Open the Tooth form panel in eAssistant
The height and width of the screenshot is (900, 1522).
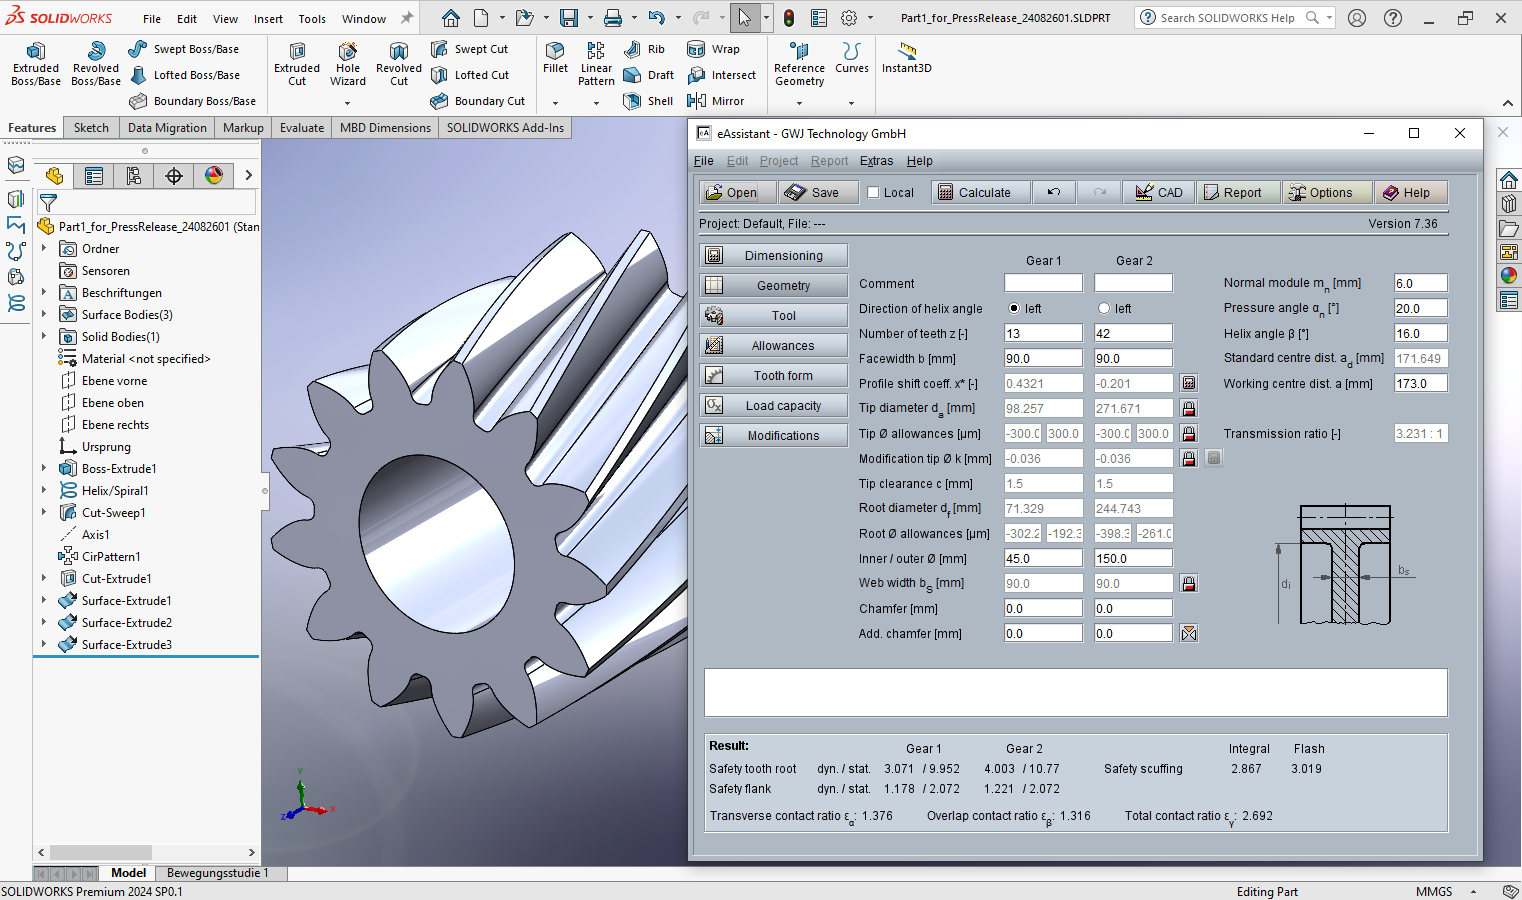tap(773, 375)
